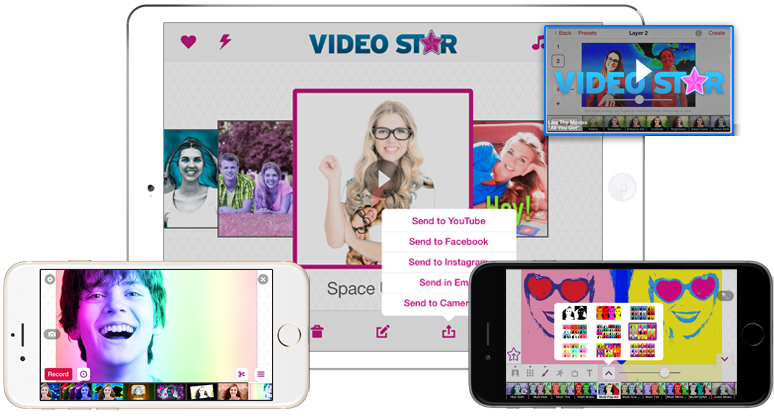Select the sepia effect thumbnail
This screenshot has width=774, height=420.
232,391
